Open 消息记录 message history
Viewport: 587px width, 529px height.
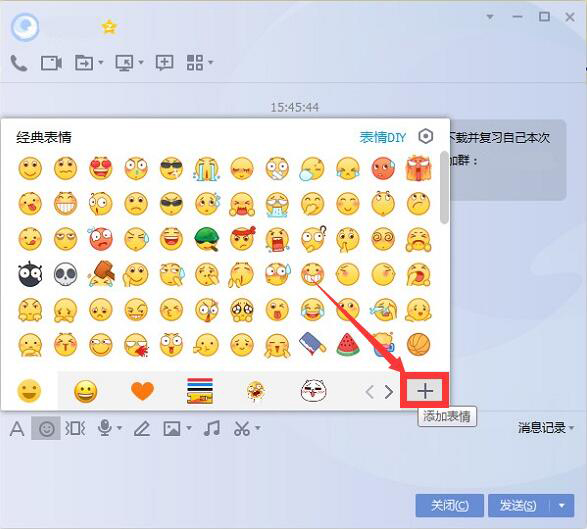coord(542,428)
